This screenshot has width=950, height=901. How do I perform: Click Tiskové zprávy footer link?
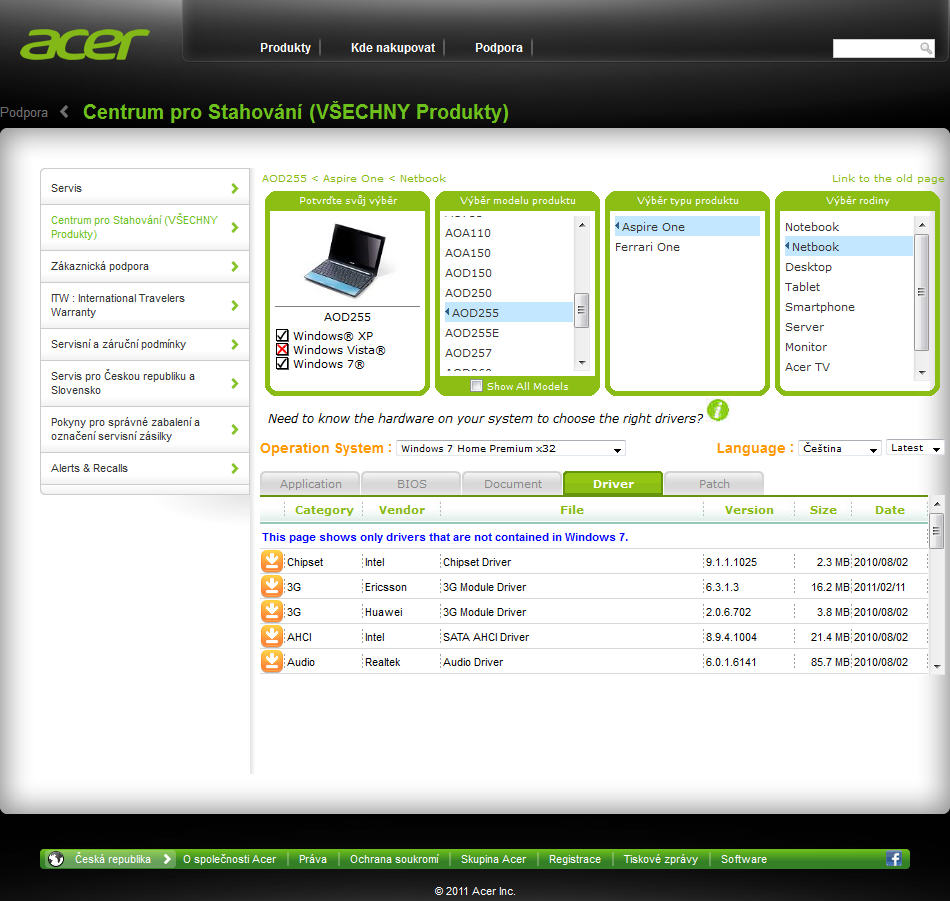(x=660, y=859)
